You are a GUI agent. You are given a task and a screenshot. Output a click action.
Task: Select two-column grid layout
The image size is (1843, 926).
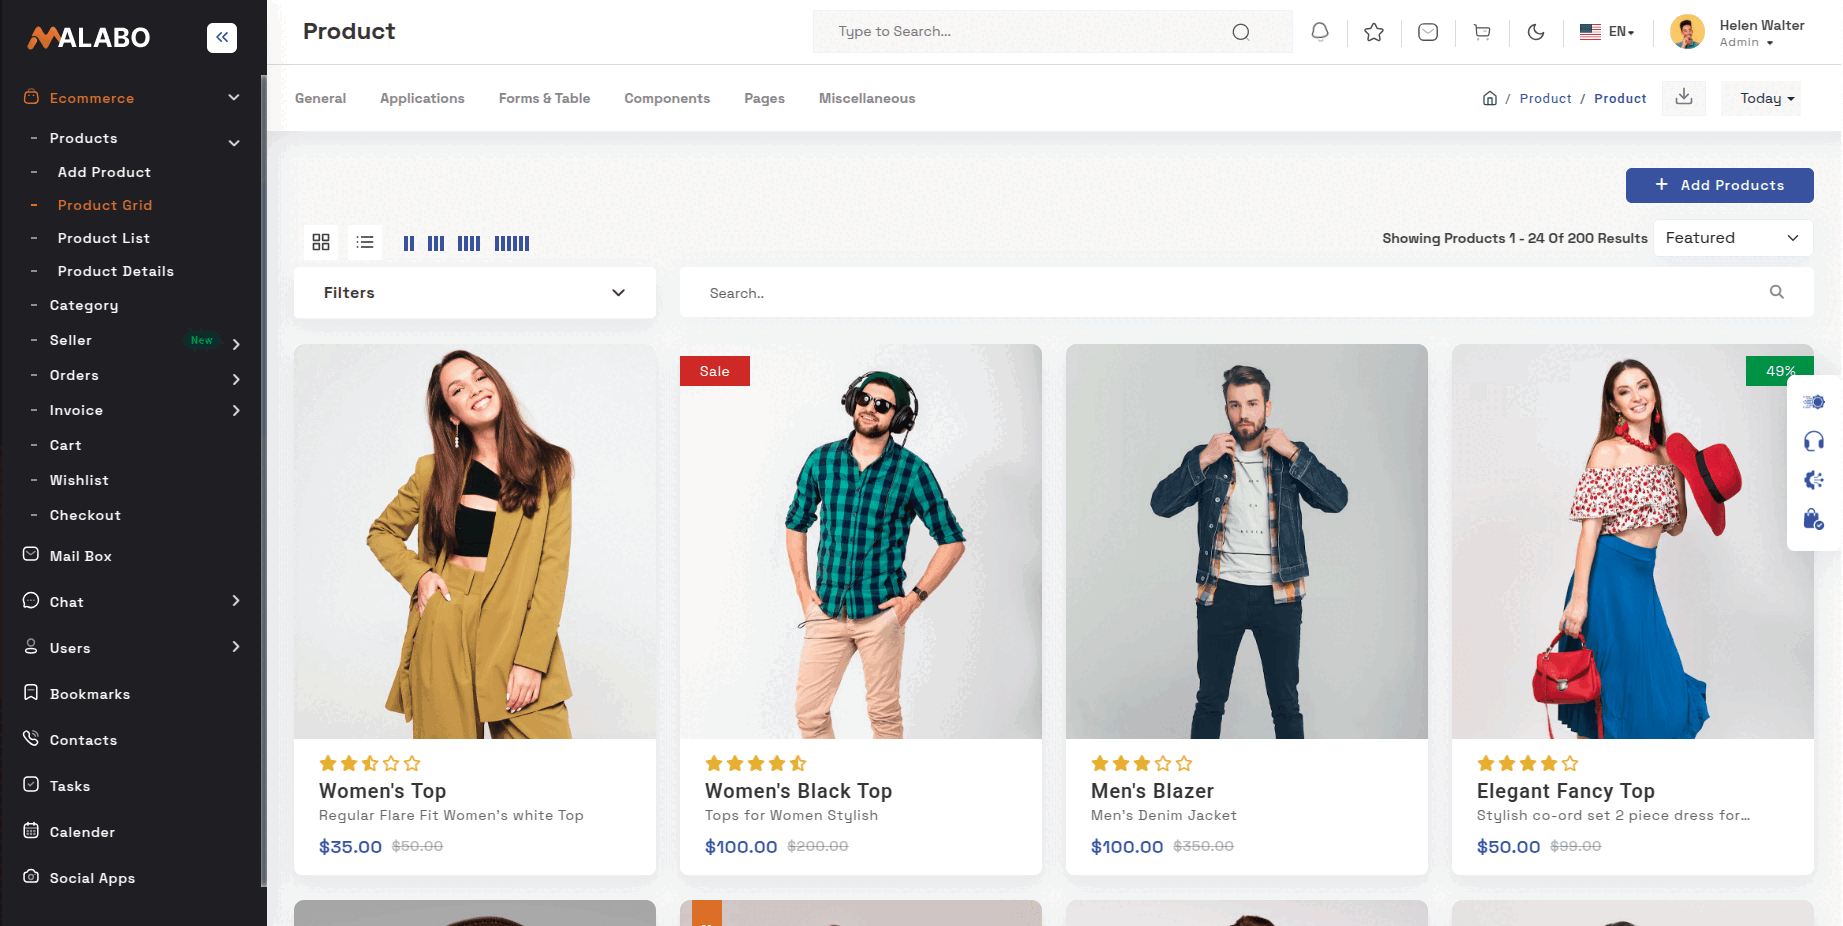pyautogui.click(x=409, y=243)
